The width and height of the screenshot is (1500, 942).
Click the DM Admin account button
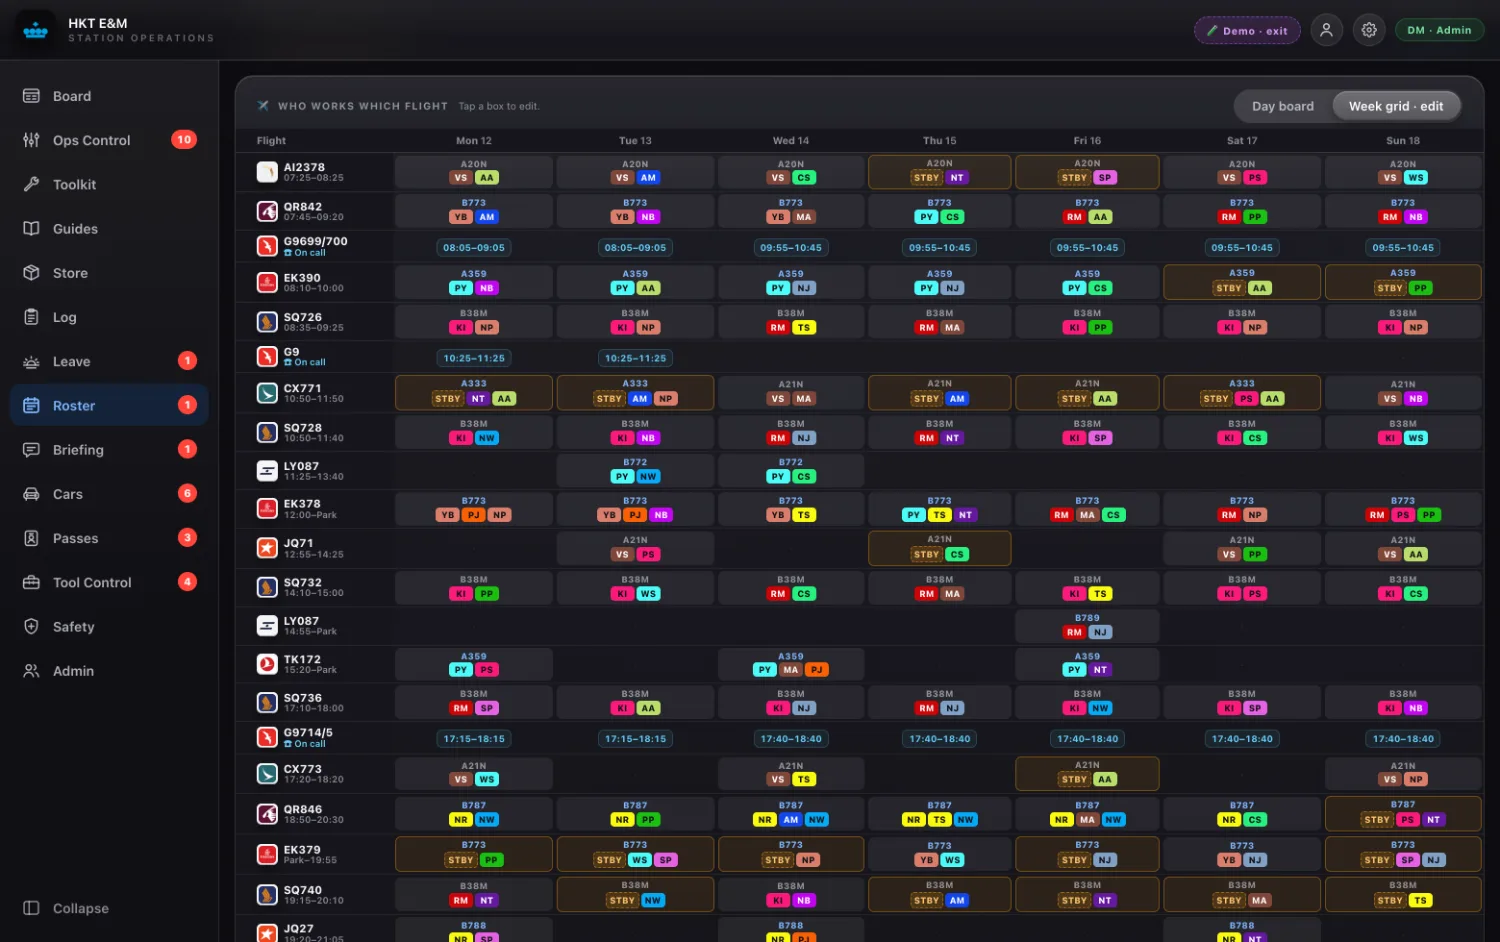coord(1439,30)
